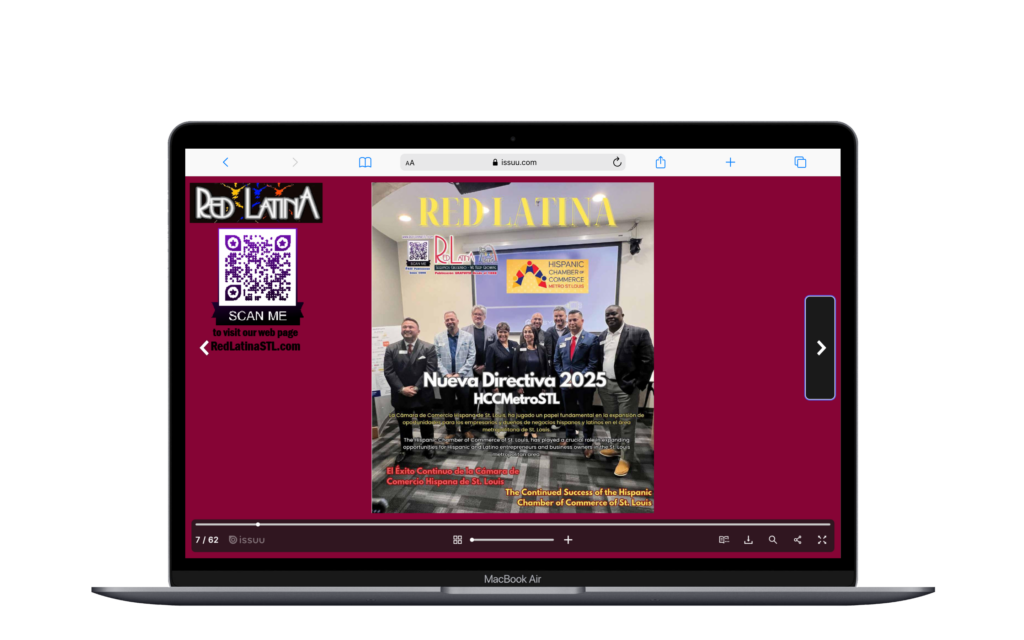Click the magazine cover page
This screenshot has height=640, width=1024.
[x=513, y=347]
